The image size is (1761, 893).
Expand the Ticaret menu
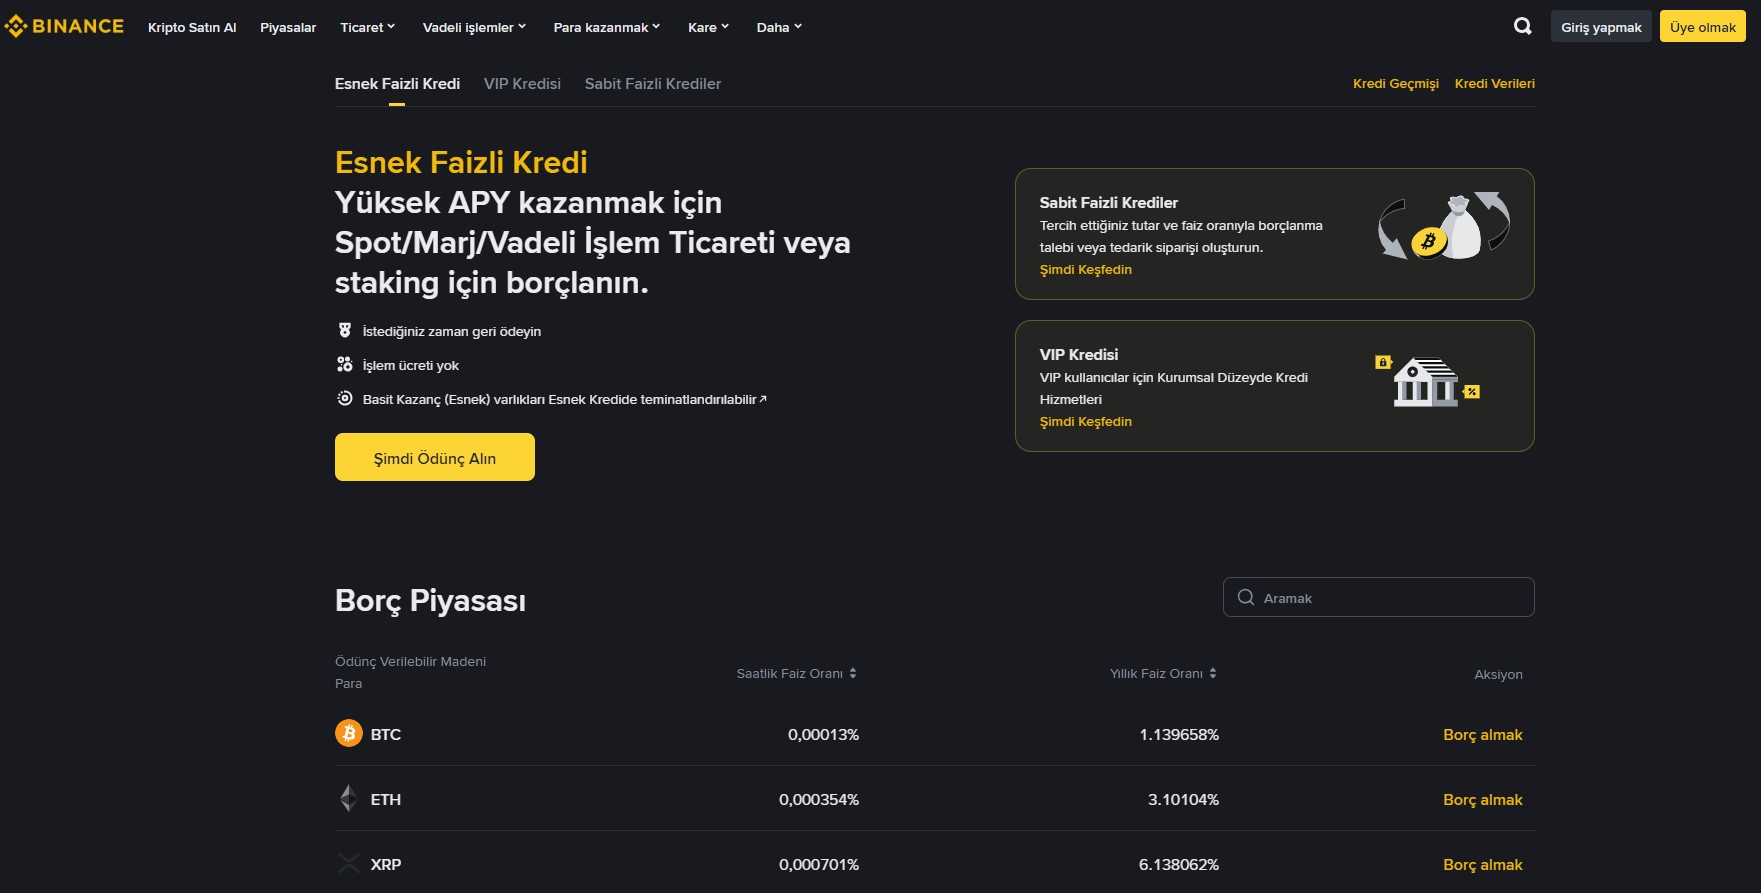click(368, 27)
